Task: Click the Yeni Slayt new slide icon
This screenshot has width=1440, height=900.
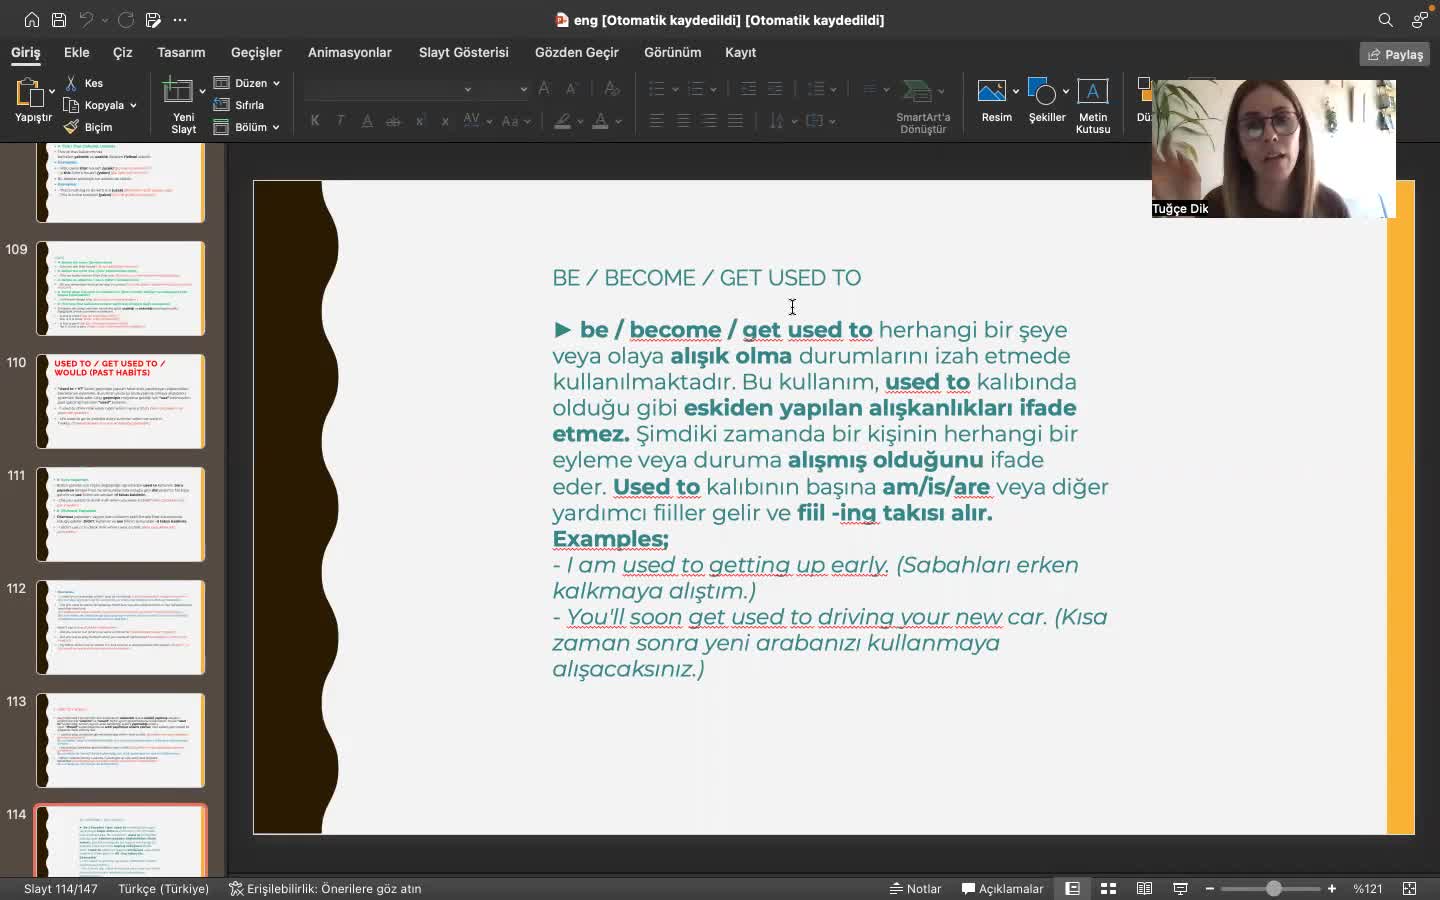Action: 178,92
